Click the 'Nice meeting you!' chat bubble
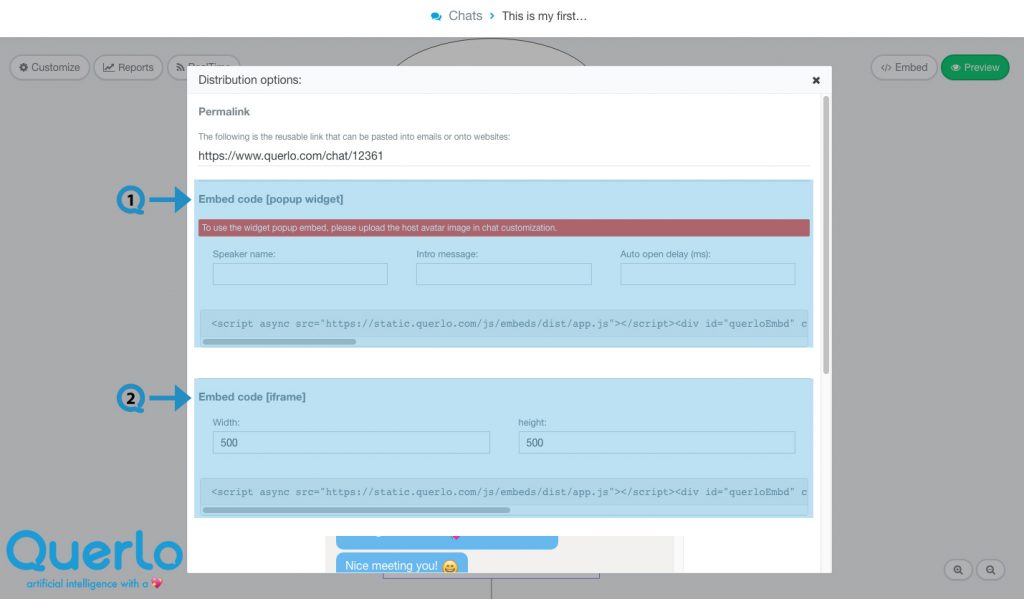1024x599 pixels. (402, 564)
